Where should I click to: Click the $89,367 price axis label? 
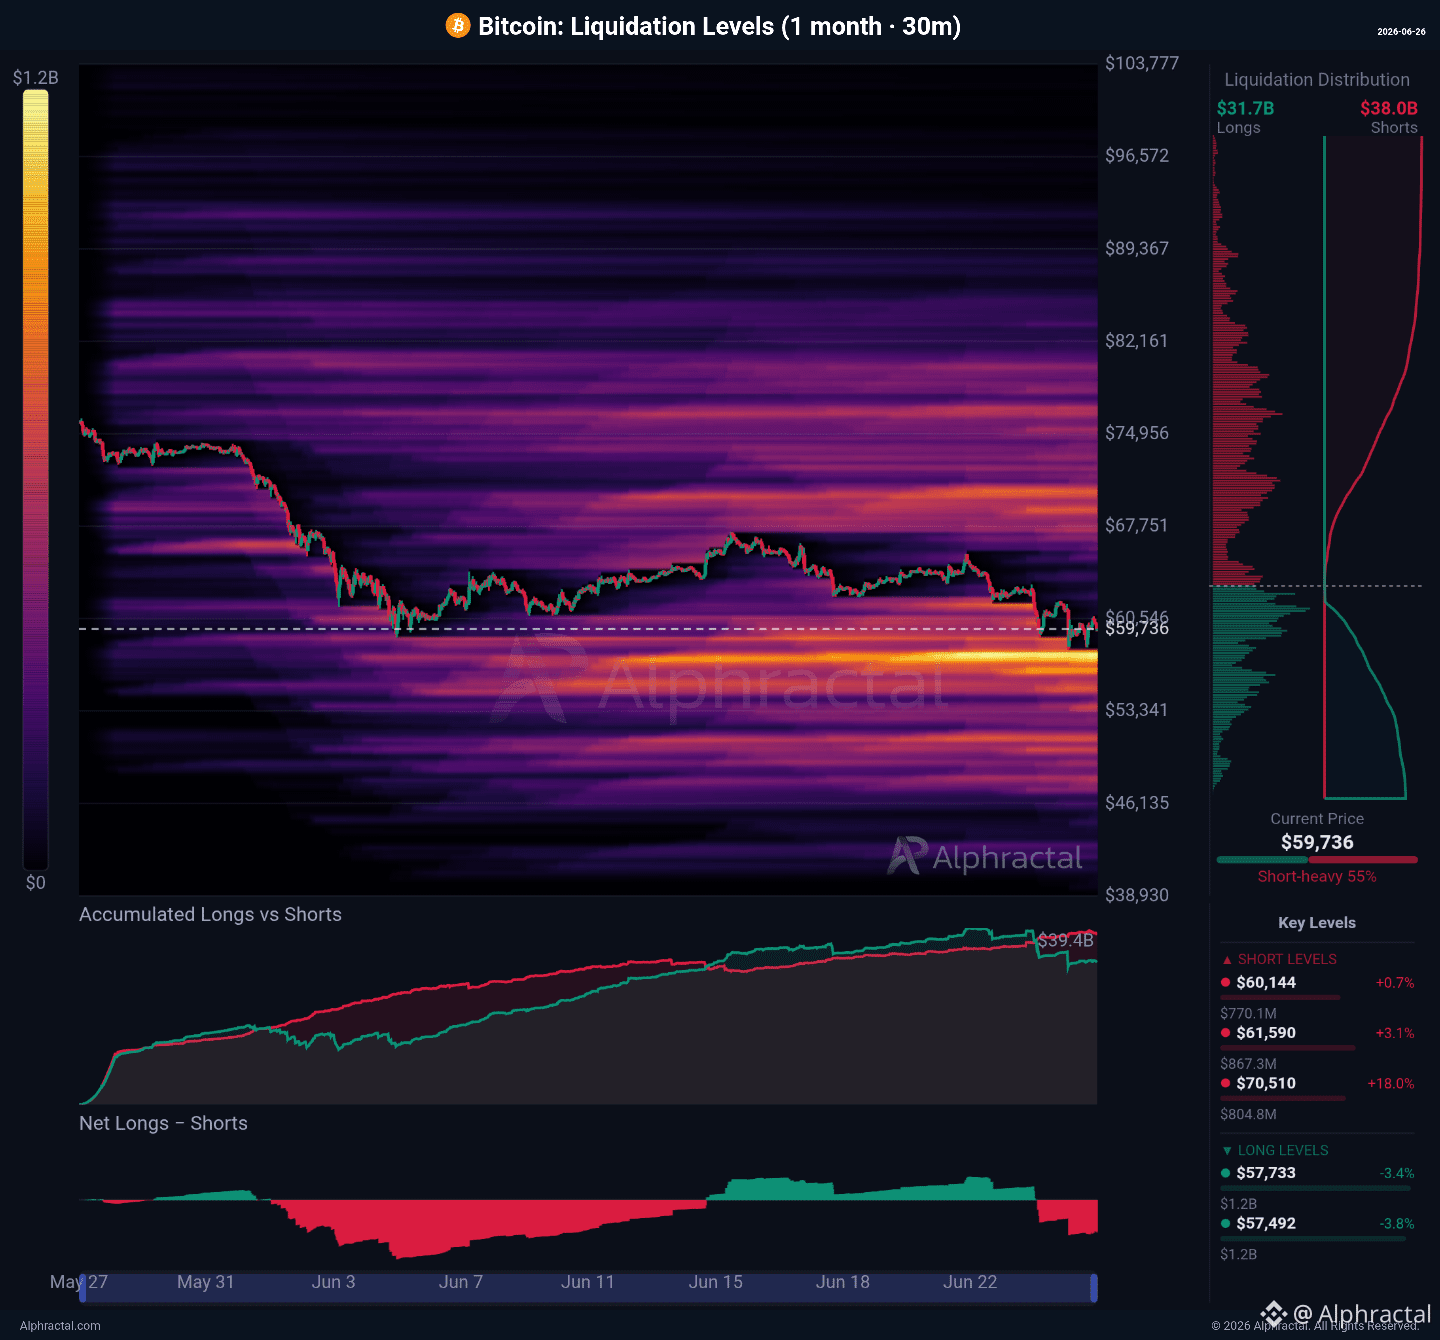1137,248
